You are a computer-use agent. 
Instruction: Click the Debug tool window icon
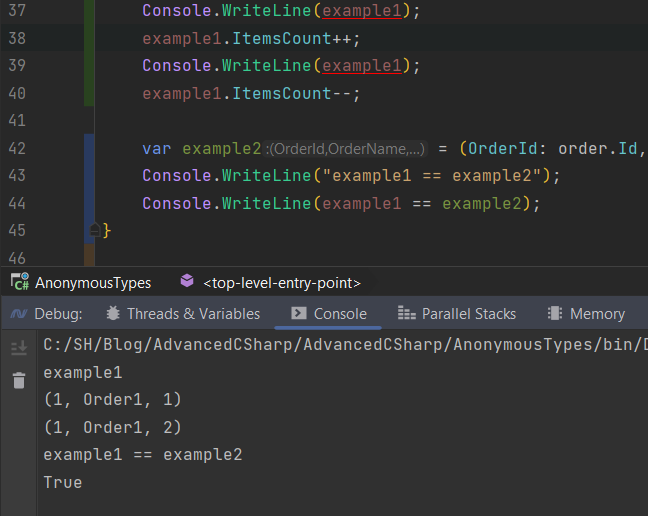pyautogui.click(x=19, y=314)
